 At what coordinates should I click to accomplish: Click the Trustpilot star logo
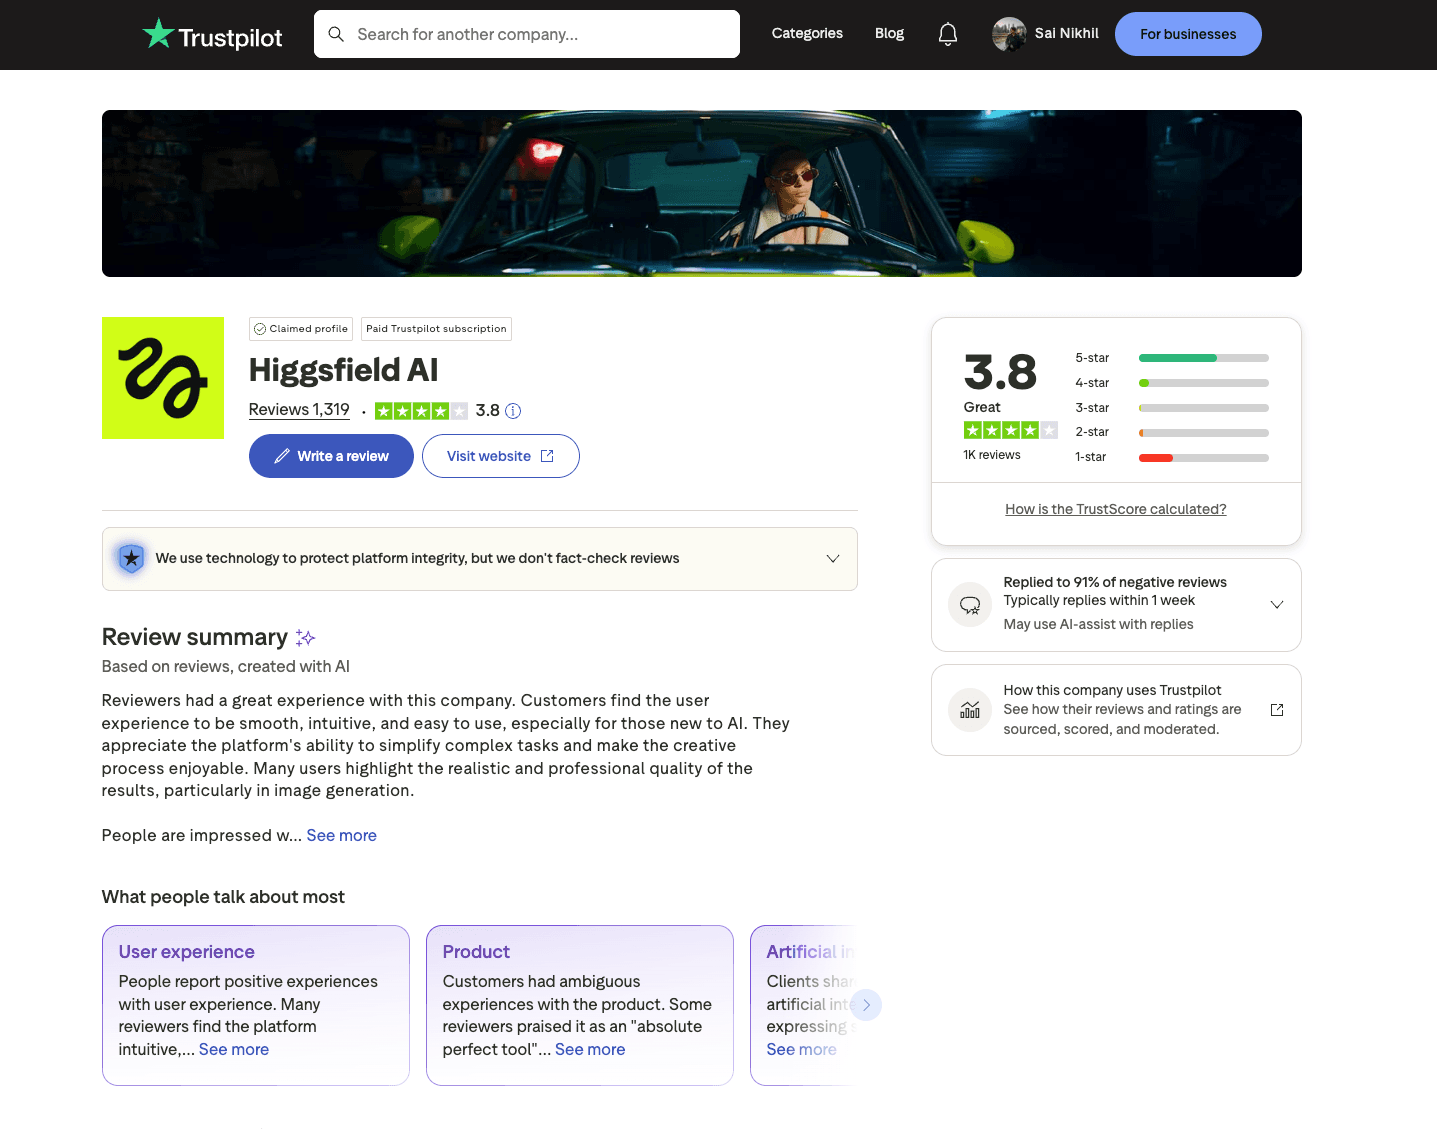[x=158, y=34]
